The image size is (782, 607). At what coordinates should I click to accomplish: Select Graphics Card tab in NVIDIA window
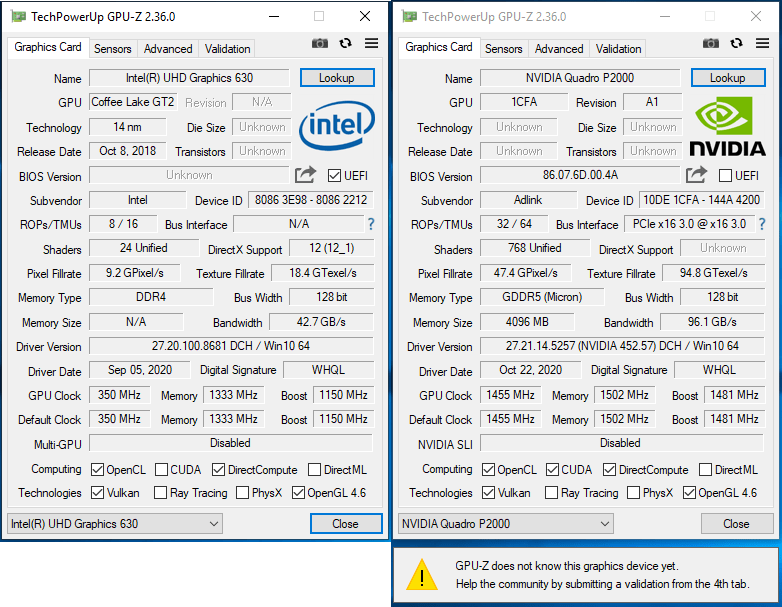coord(439,47)
